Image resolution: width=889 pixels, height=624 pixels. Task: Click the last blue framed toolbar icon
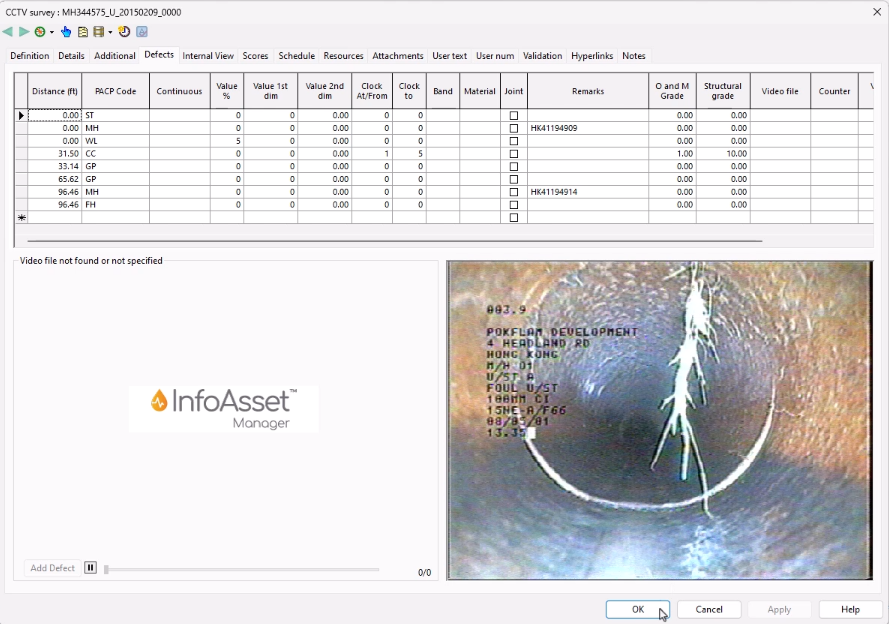coord(142,32)
